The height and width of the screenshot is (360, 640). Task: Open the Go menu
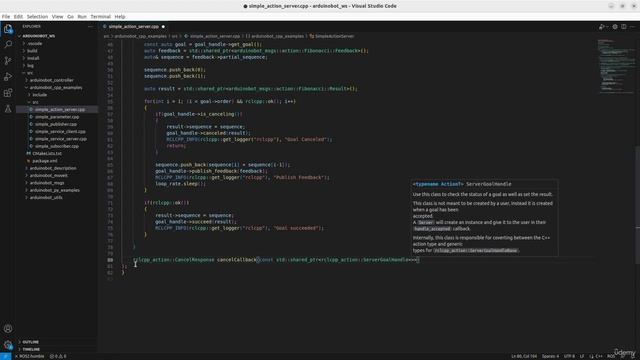point(70,17)
